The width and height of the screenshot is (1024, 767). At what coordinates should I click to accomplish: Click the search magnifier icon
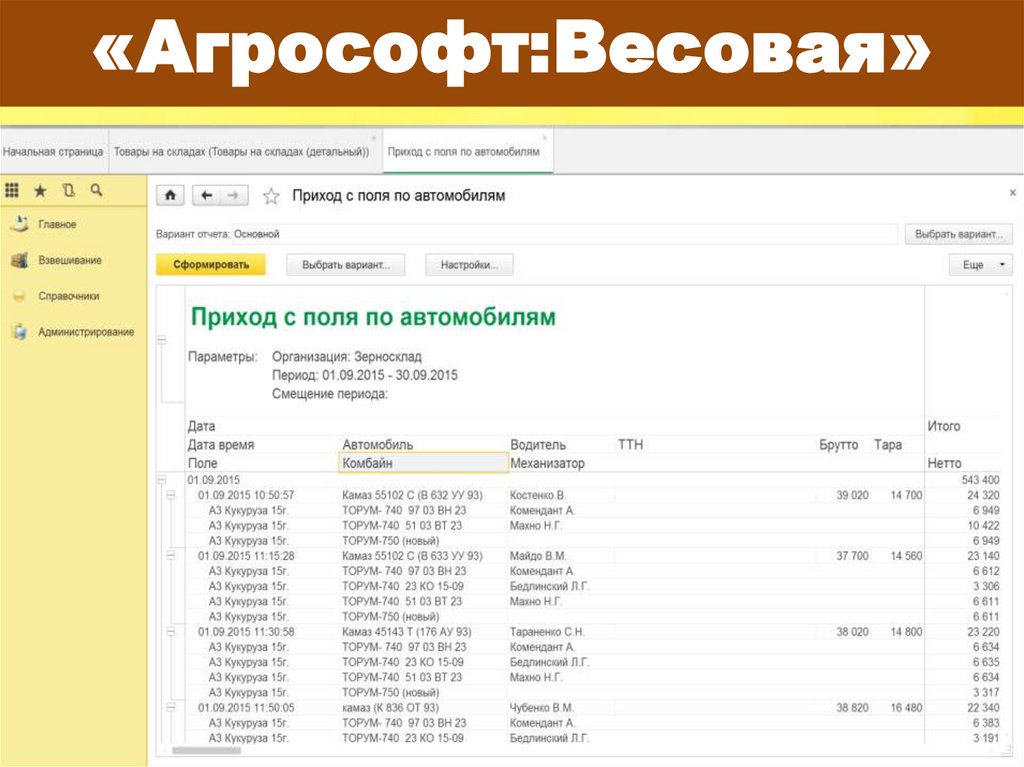click(96, 189)
